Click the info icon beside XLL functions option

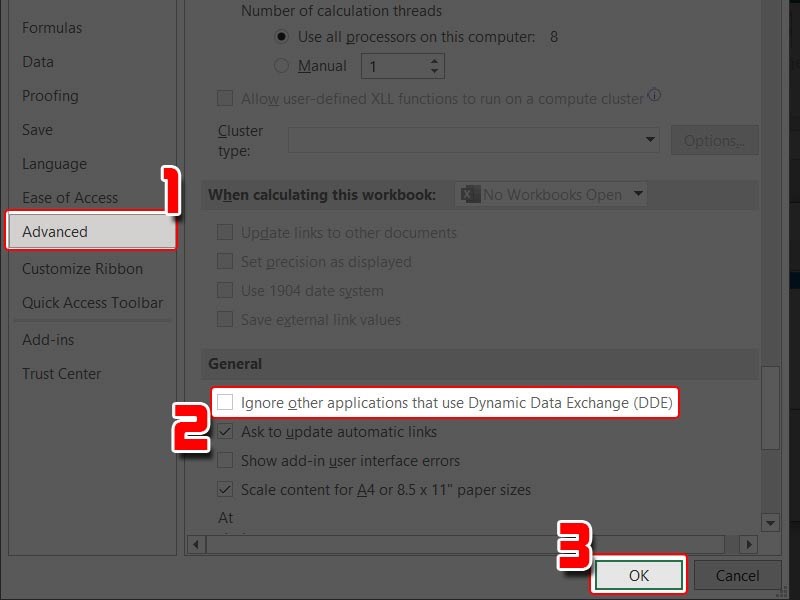point(655,95)
